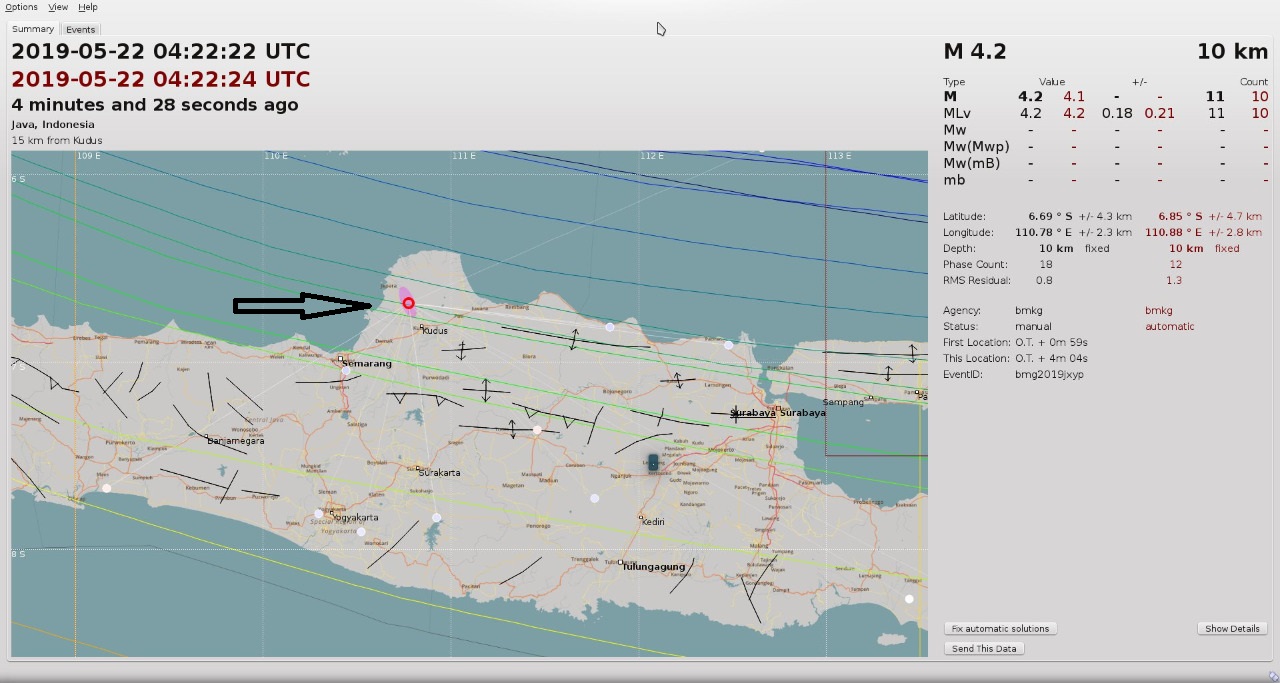
Task: Click the 'Depth:' field label
Action: [959, 248]
